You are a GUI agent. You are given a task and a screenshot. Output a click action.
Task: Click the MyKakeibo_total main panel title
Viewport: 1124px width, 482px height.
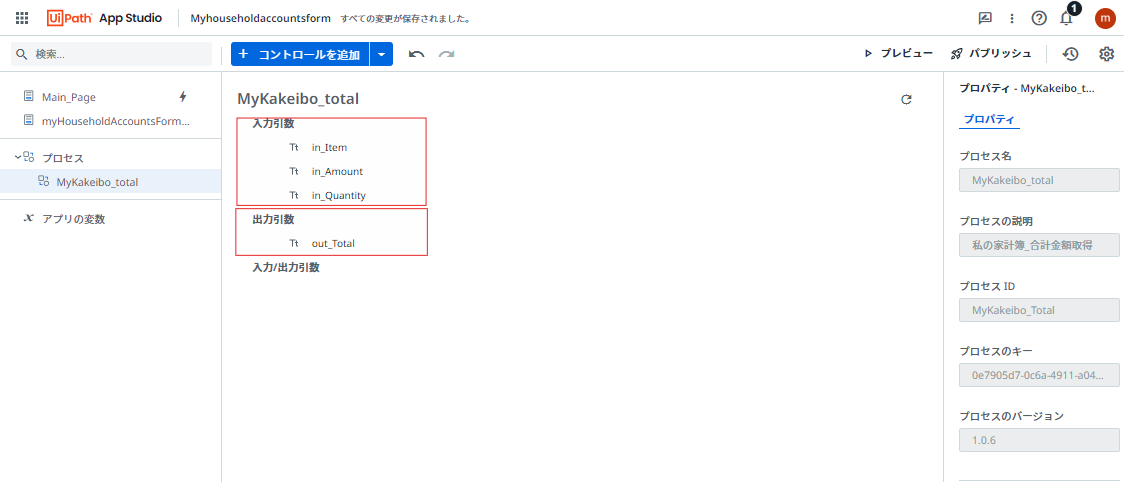click(298, 99)
